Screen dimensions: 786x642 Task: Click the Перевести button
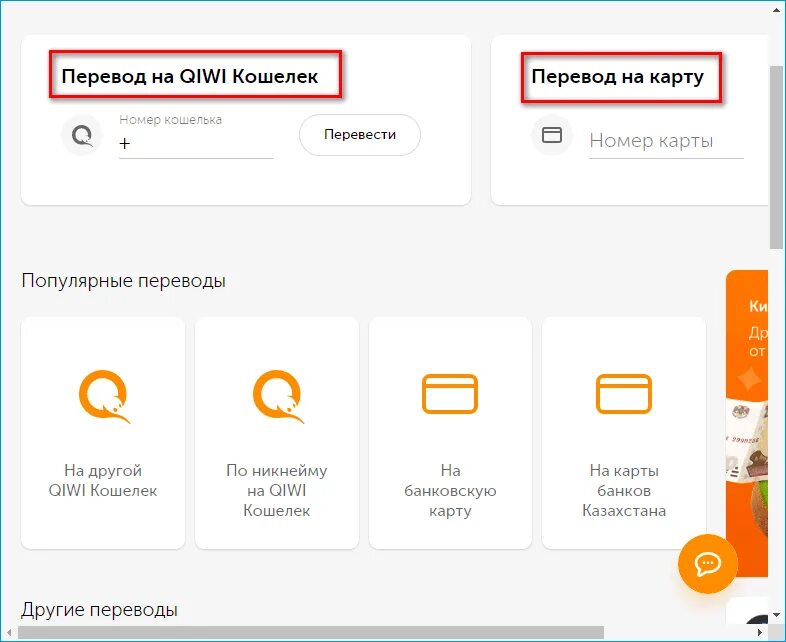(360, 135)
